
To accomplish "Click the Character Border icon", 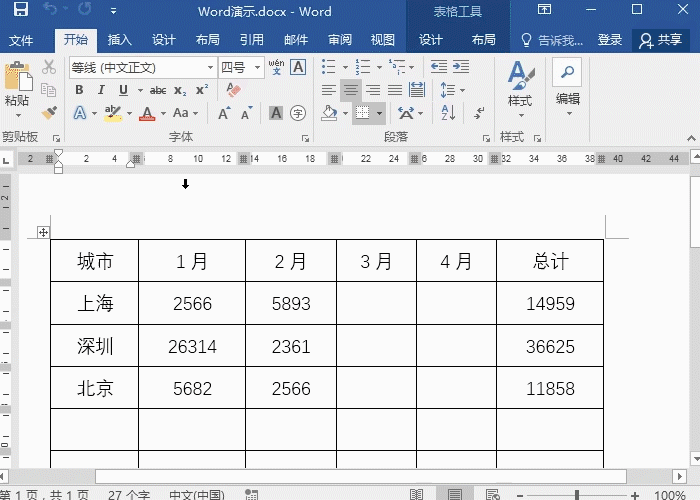I will [298, 67].
